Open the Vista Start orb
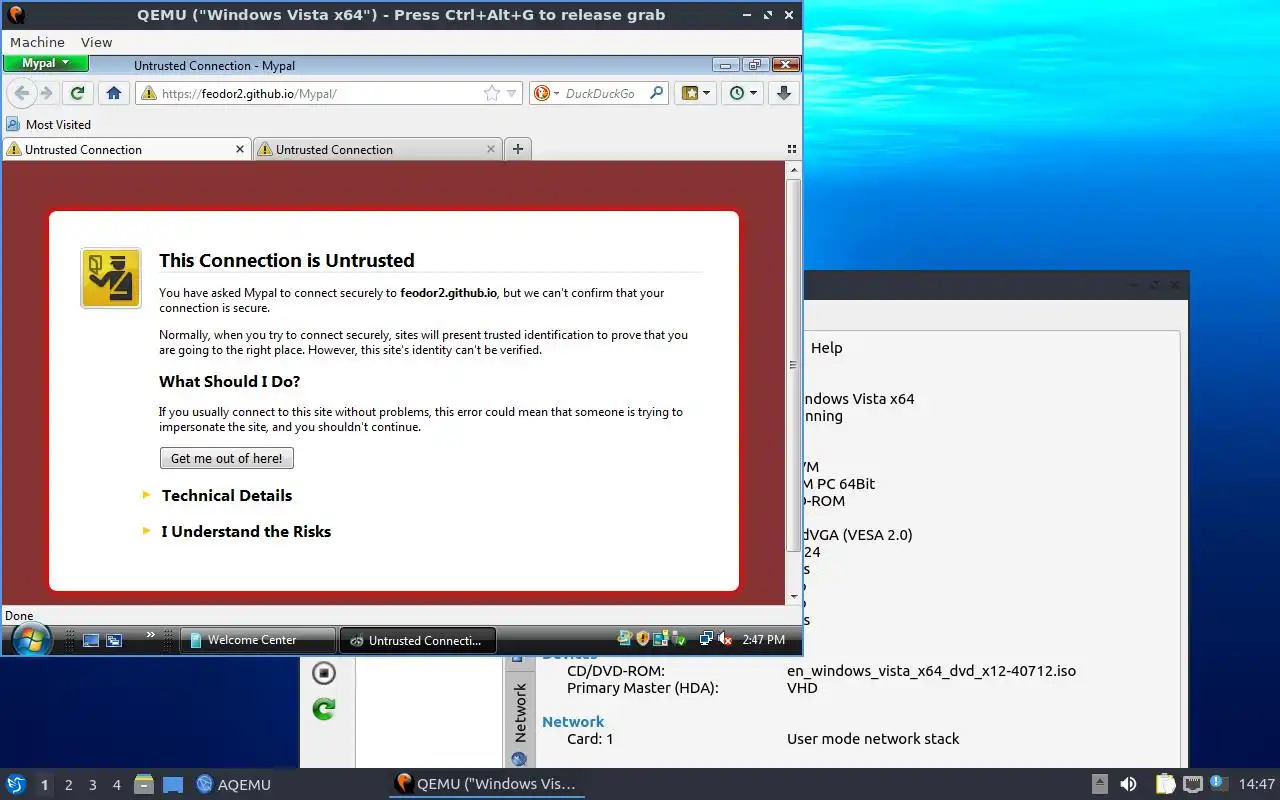The image size is (1280, 800). pos(31,640)
